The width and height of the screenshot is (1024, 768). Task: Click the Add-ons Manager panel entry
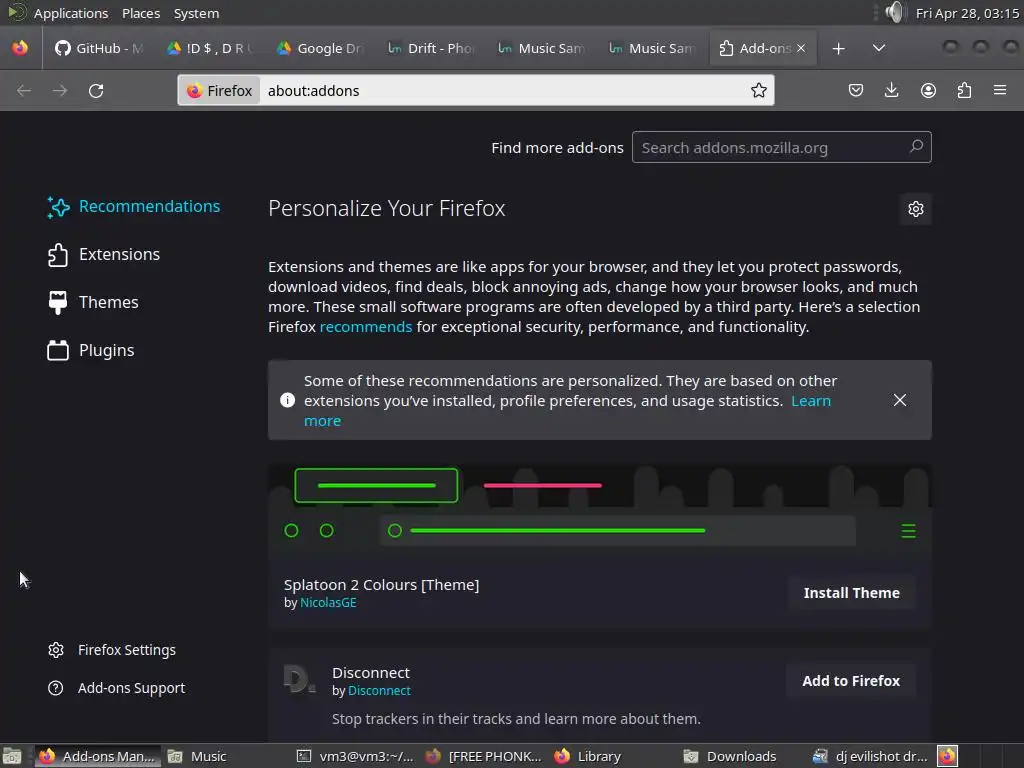point(97,756)
